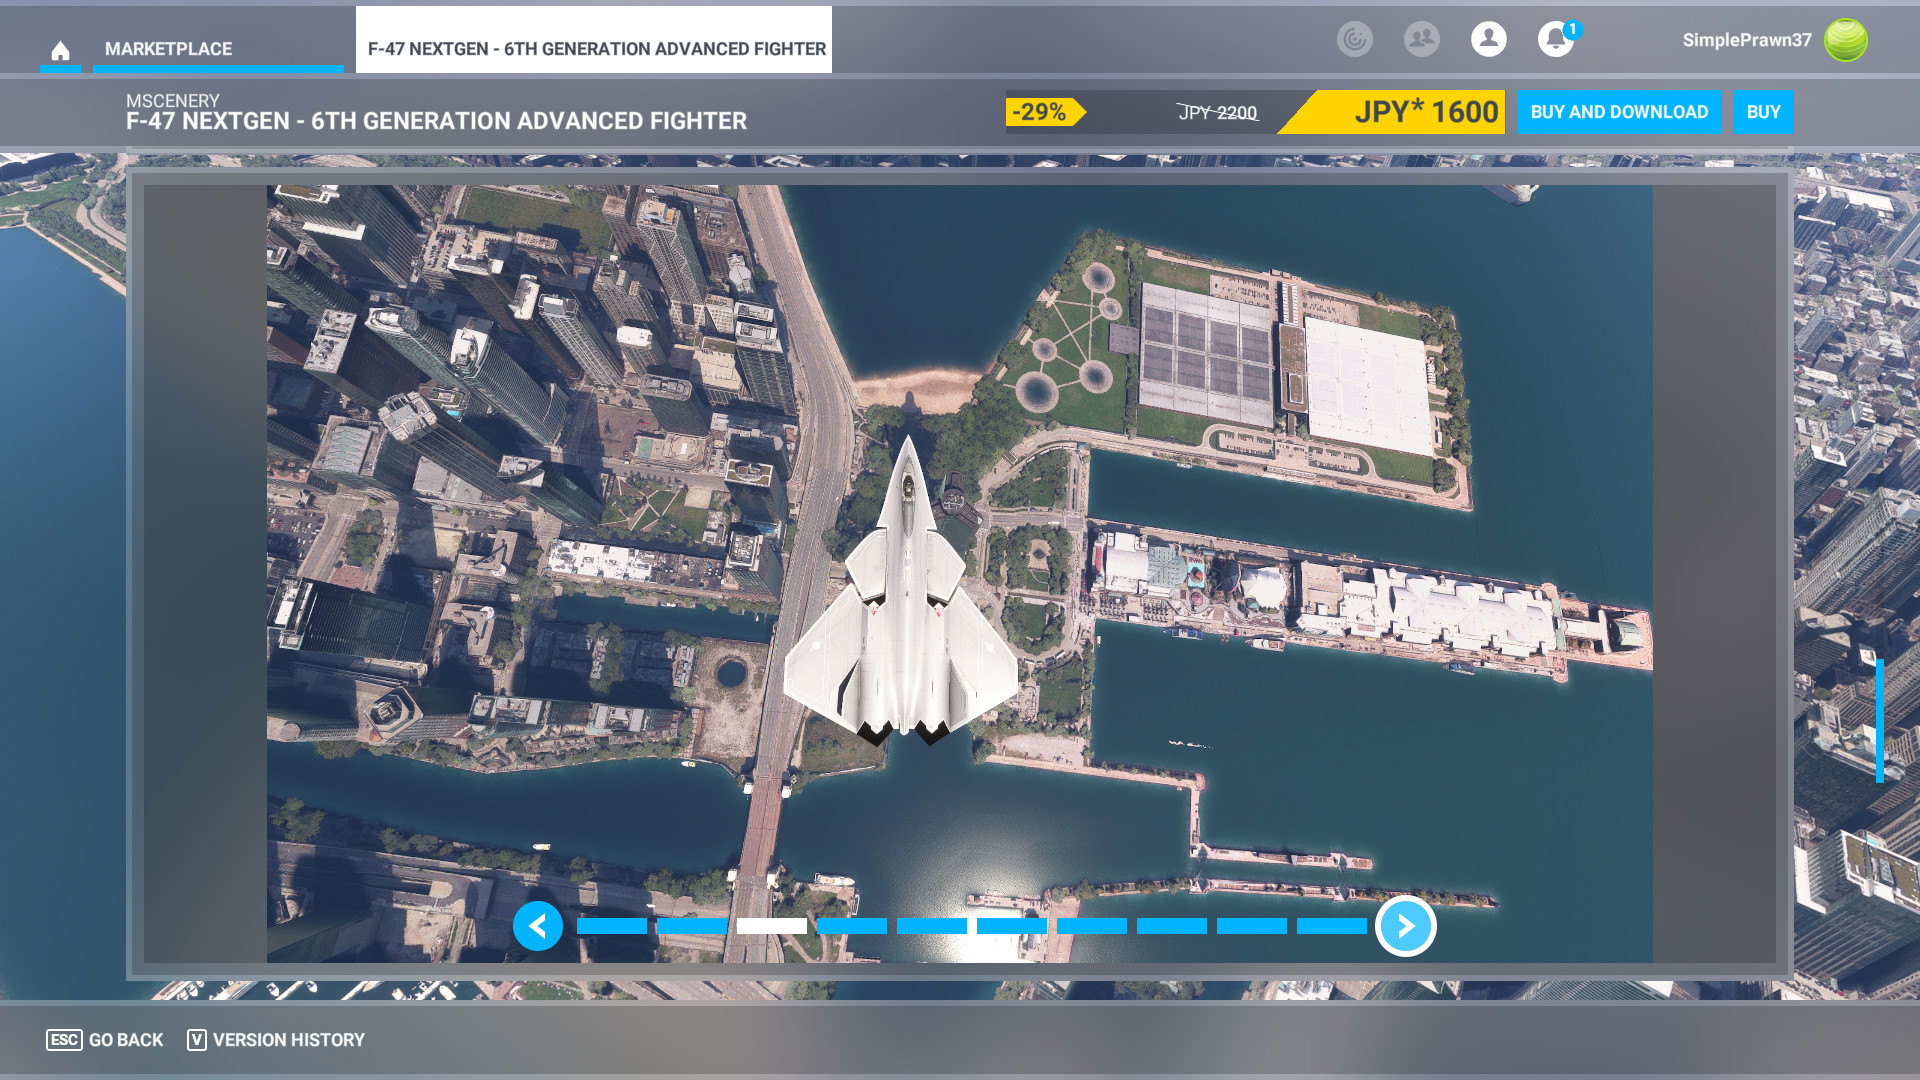
Task: Switch to the Marketplace tab
Action: pyautogui.click(x=168, y=49)
